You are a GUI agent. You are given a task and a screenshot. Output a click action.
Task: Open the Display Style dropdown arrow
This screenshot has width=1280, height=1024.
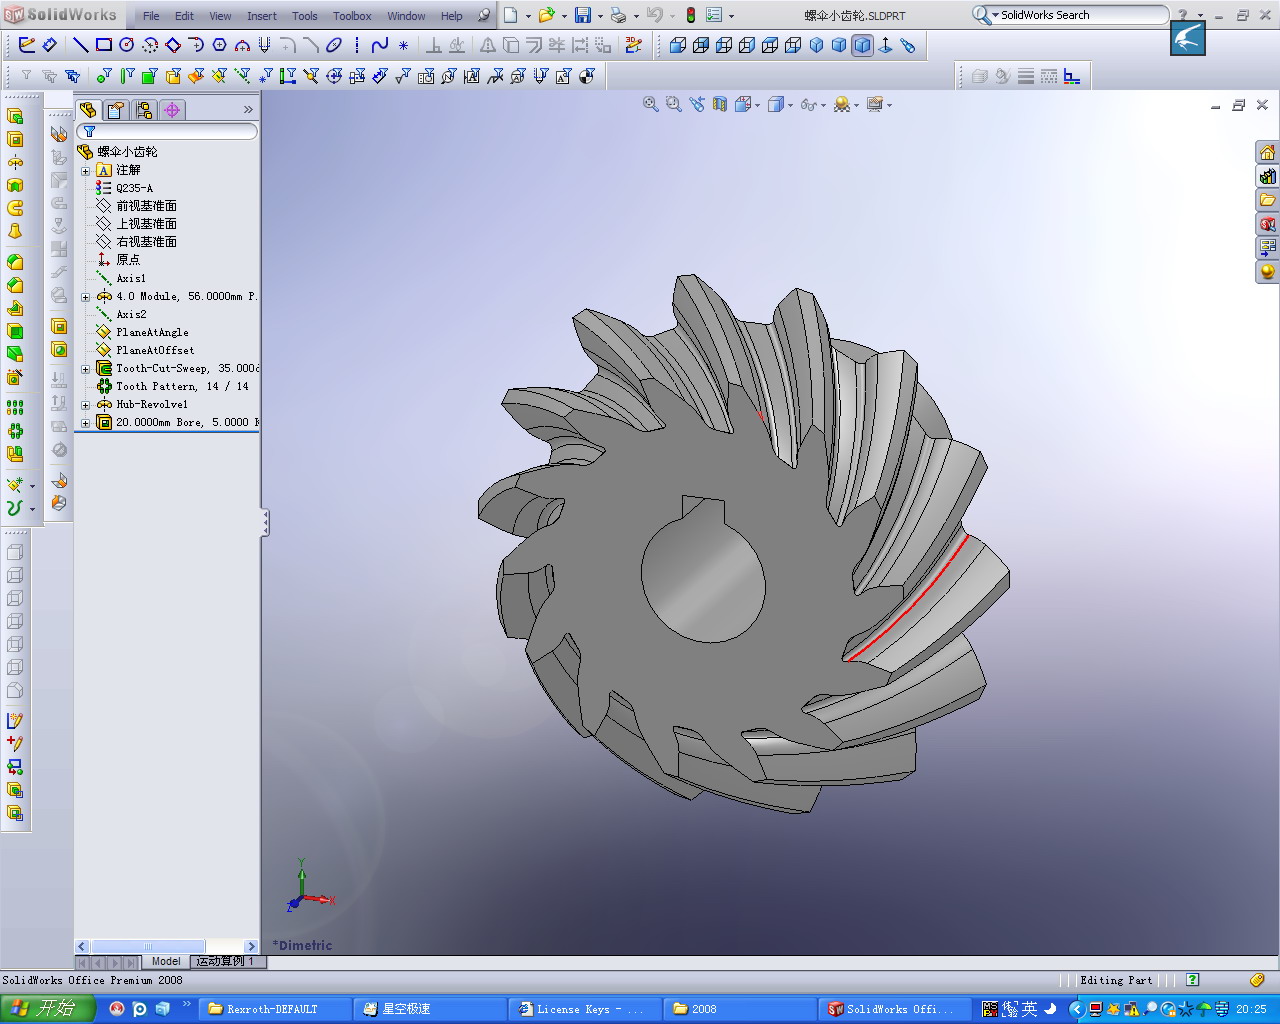click(x=790, y=104)
